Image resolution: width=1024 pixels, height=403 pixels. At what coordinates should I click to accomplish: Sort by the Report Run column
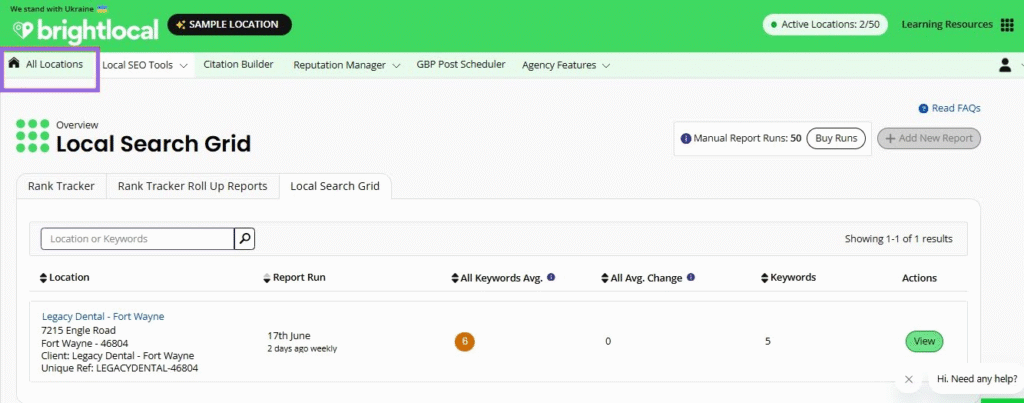[267, 278]
